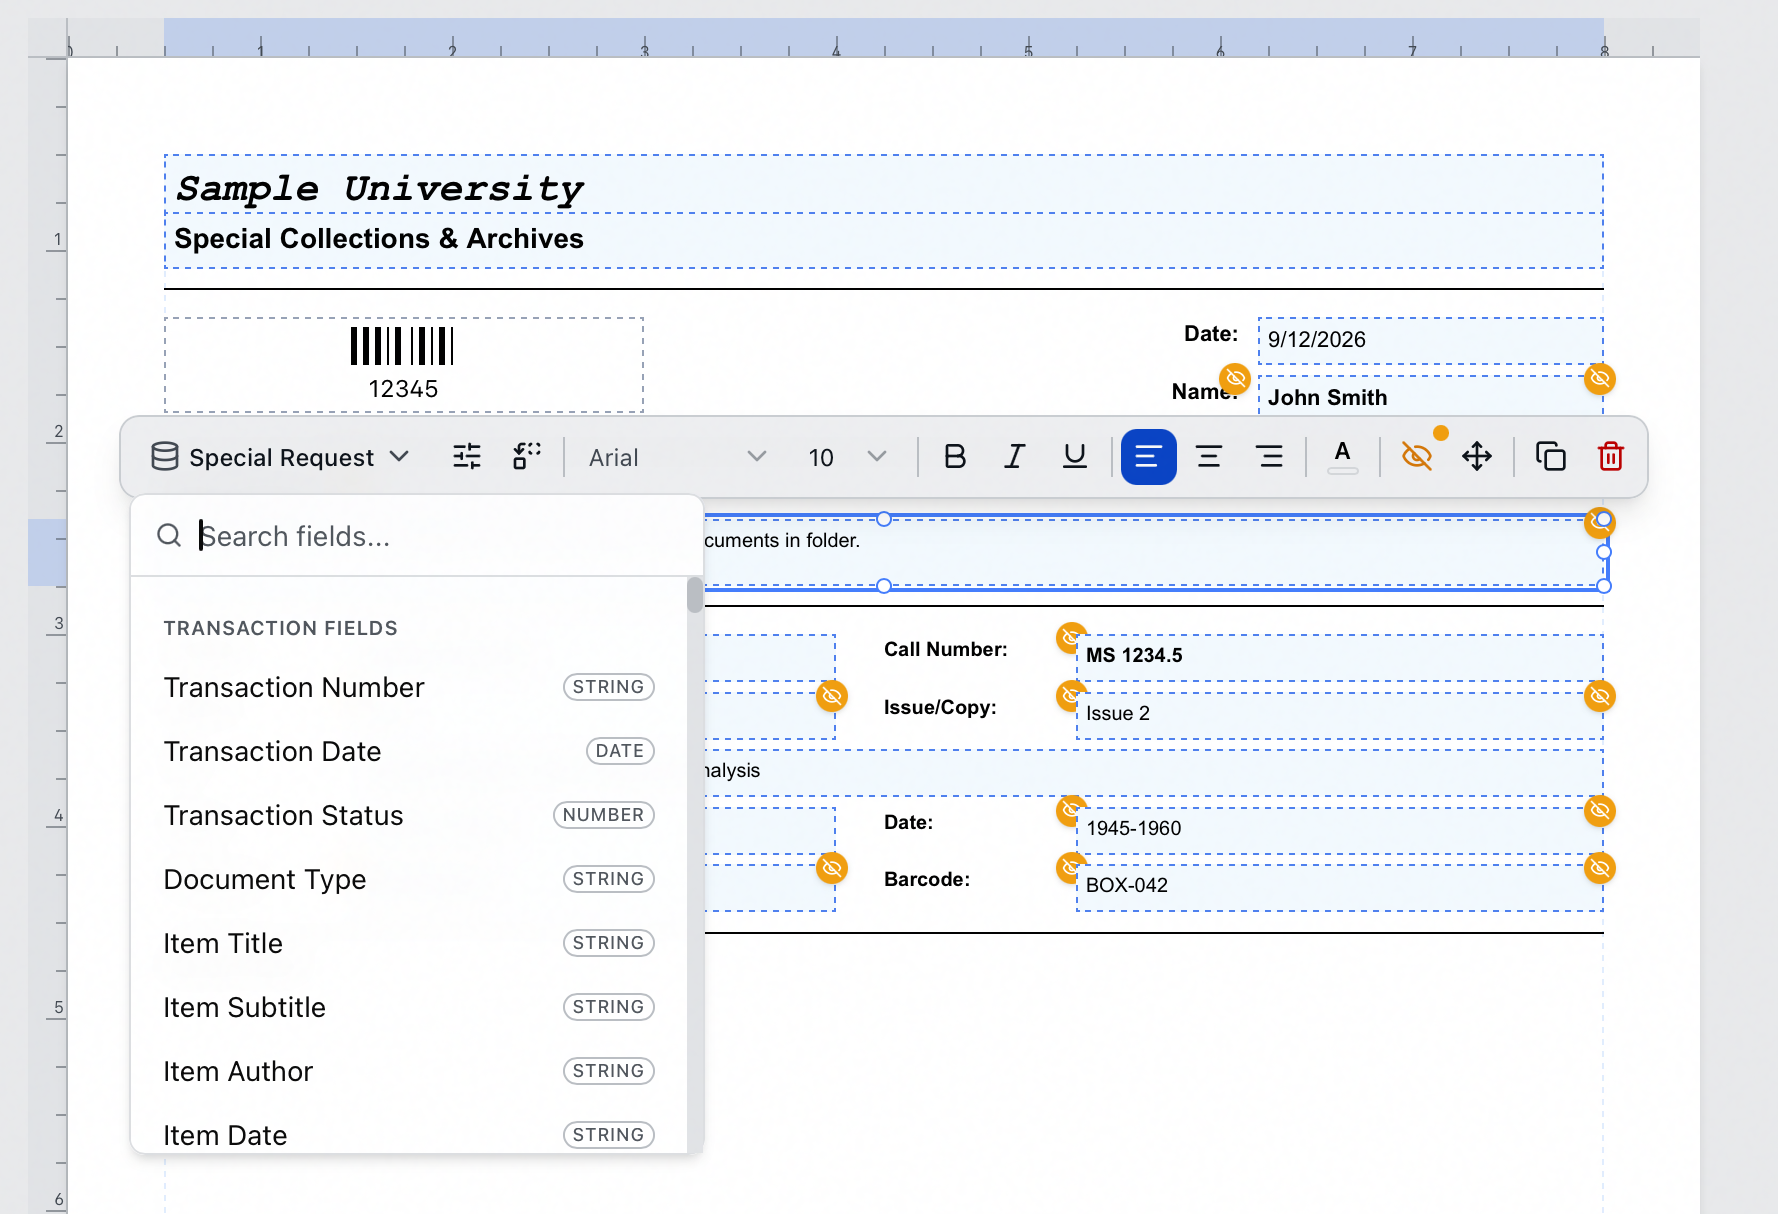This screenshot has height=1214, width=1778.
Task: Select center text alignment
Action: pyautogui.click(x=1209, y=457)
